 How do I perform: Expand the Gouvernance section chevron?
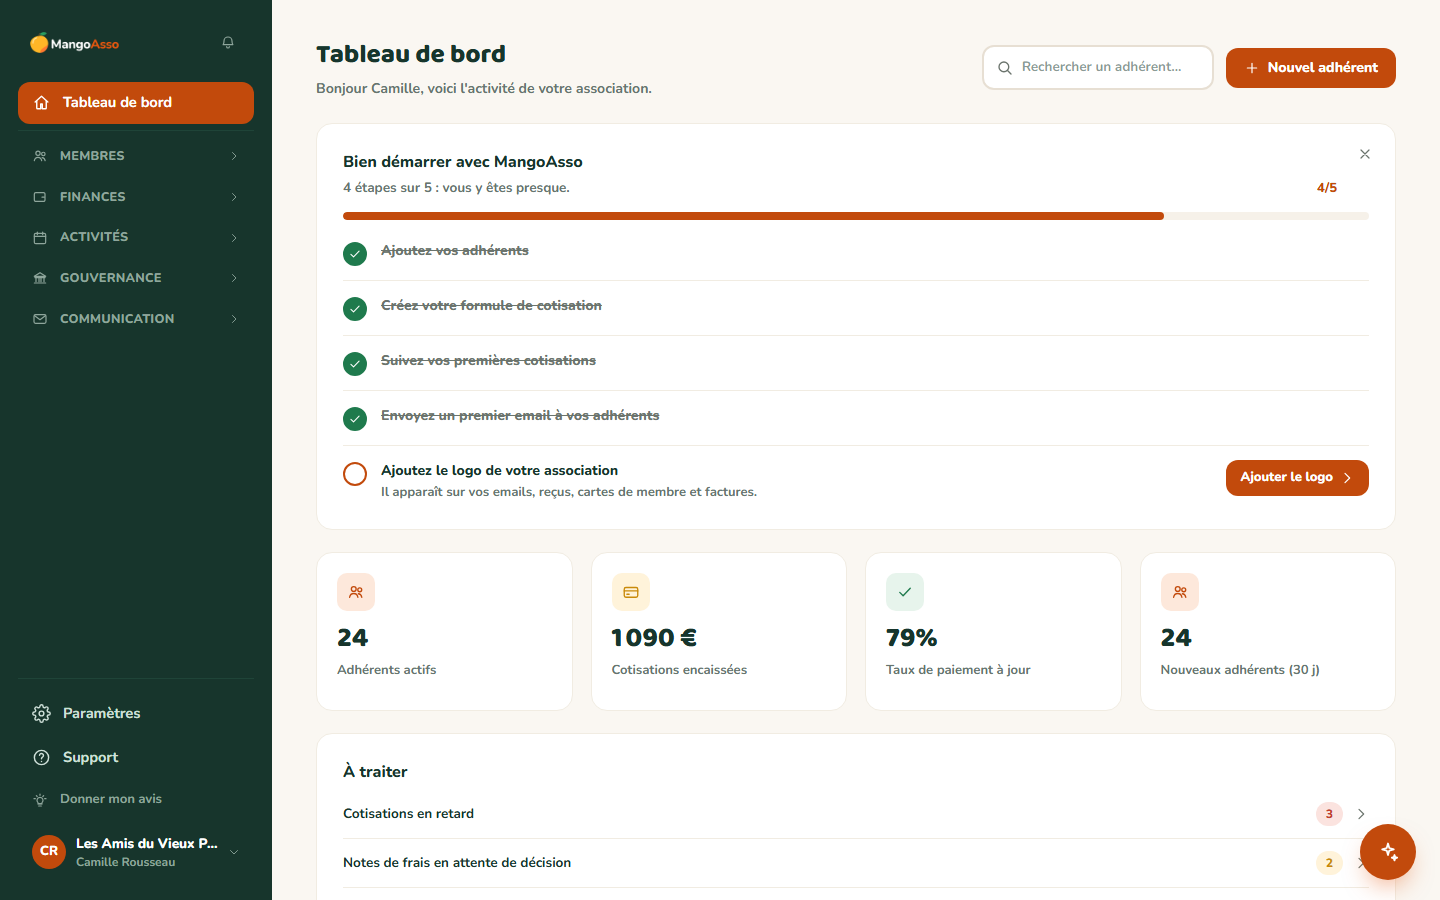[x=234, y=278]
